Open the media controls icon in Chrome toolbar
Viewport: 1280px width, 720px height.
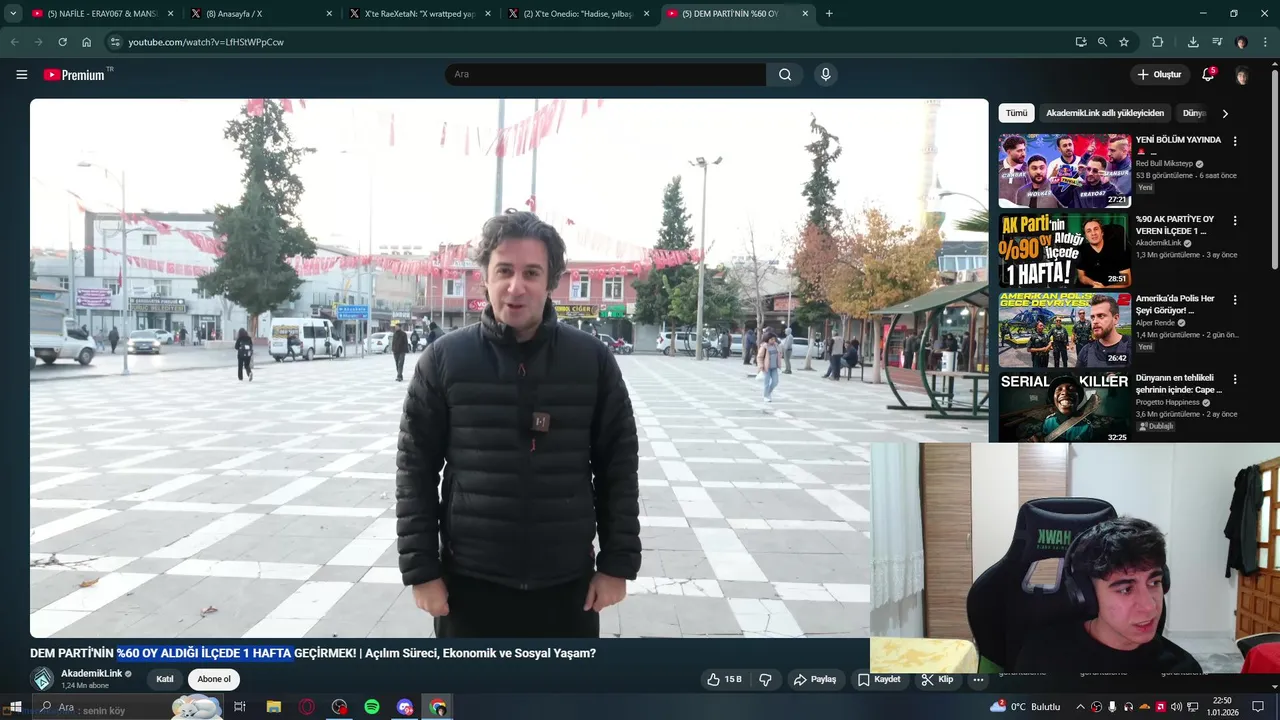tap(1217, 42)
